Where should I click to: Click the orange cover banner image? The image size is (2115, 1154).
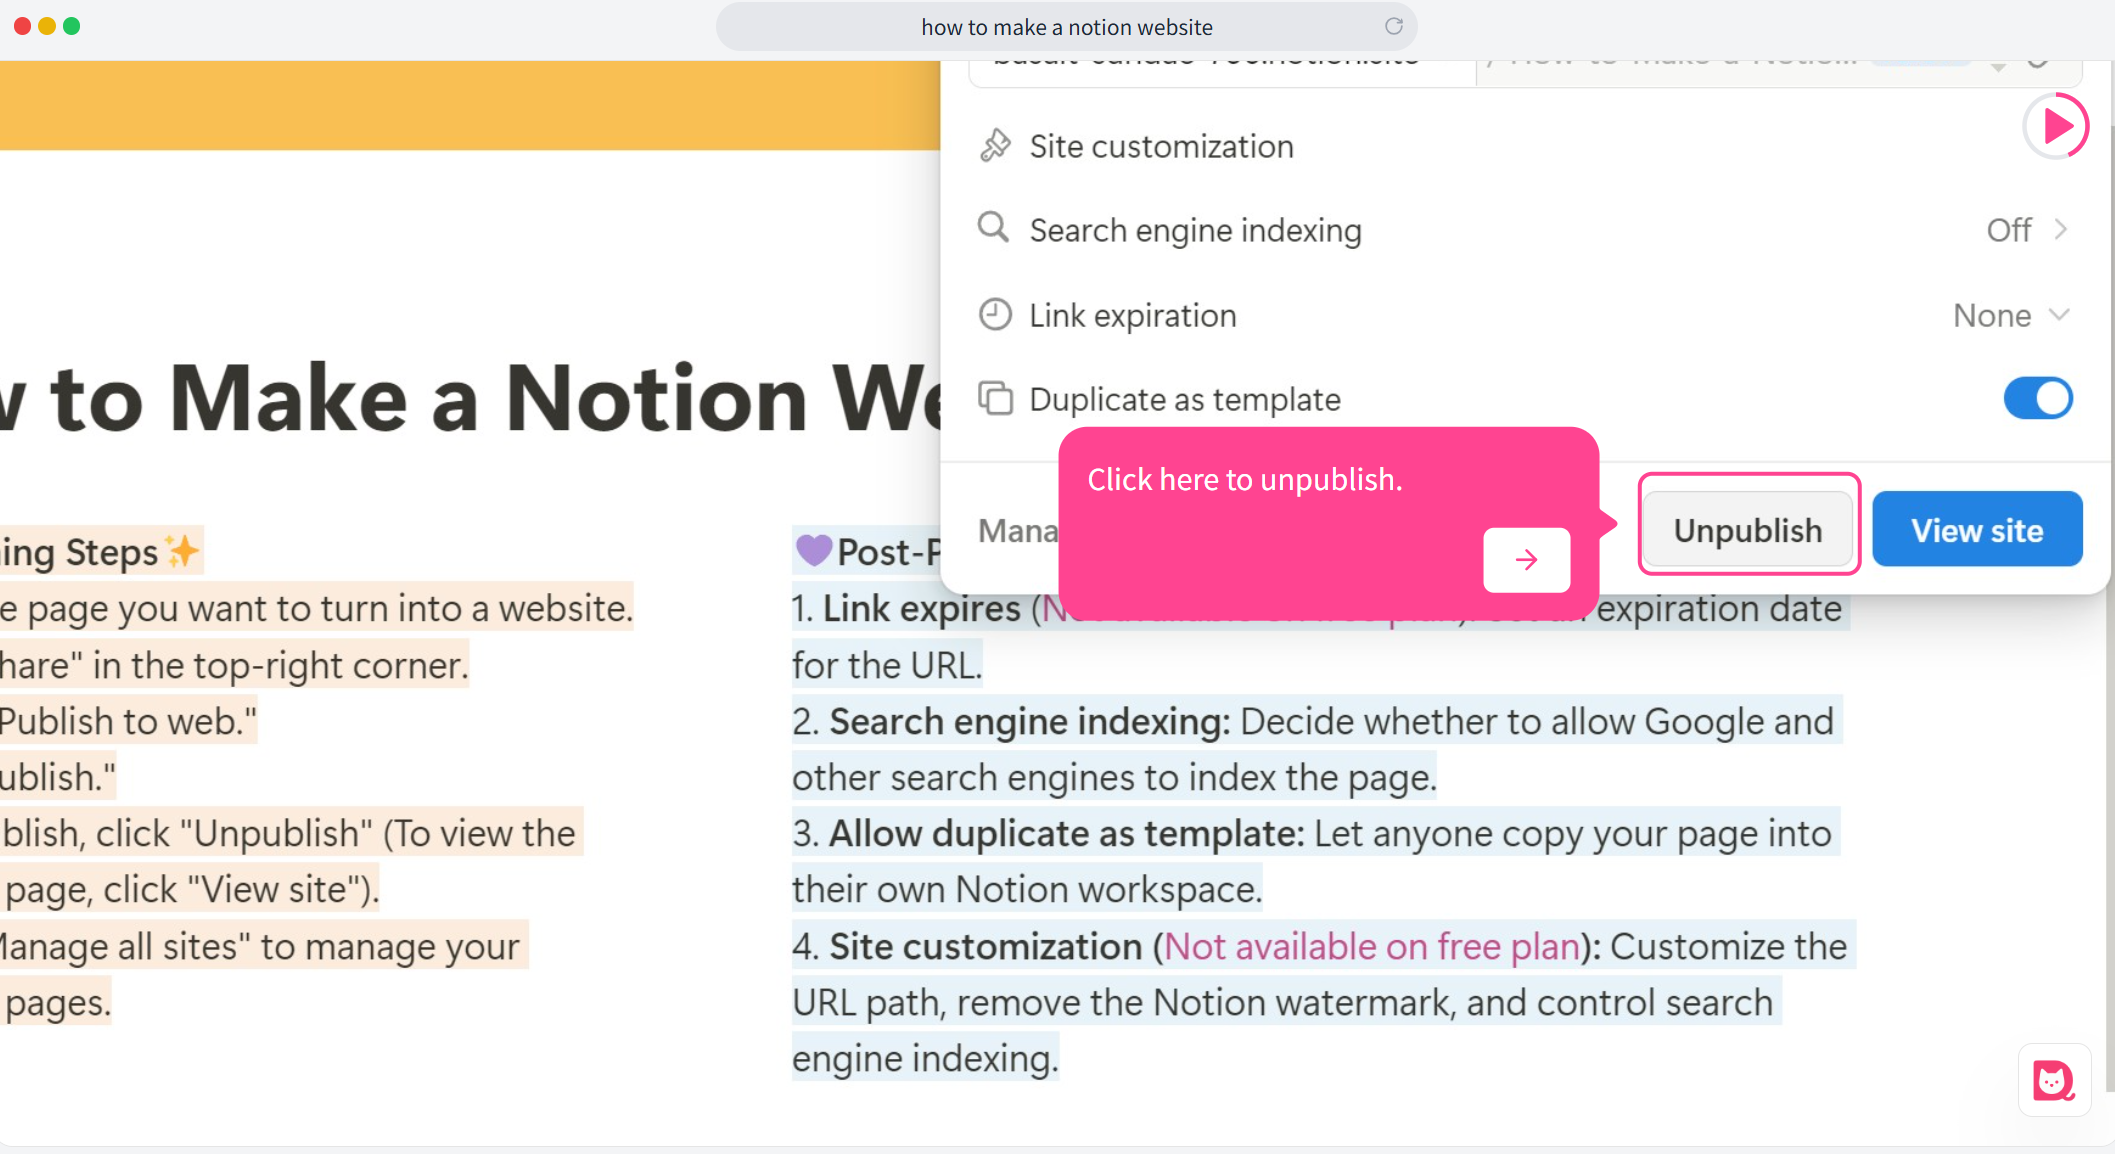coord(470,105)
